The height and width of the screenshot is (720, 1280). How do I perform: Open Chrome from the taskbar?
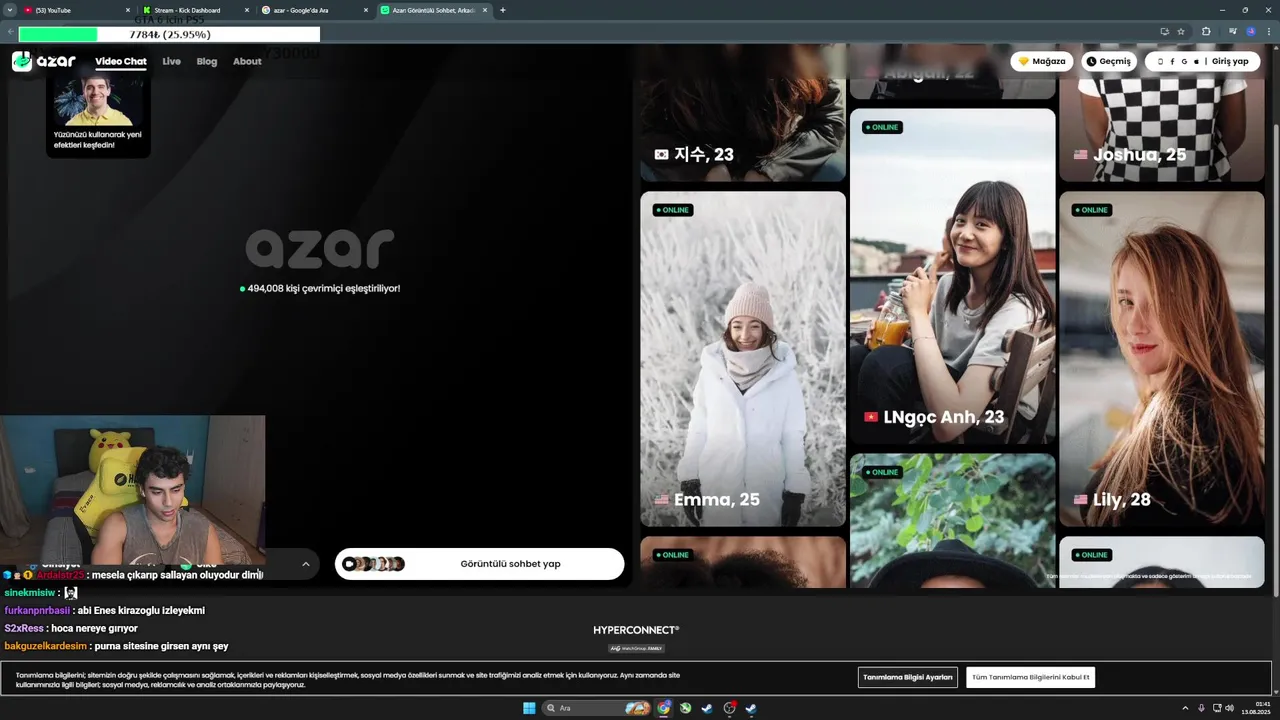(664, 708)
